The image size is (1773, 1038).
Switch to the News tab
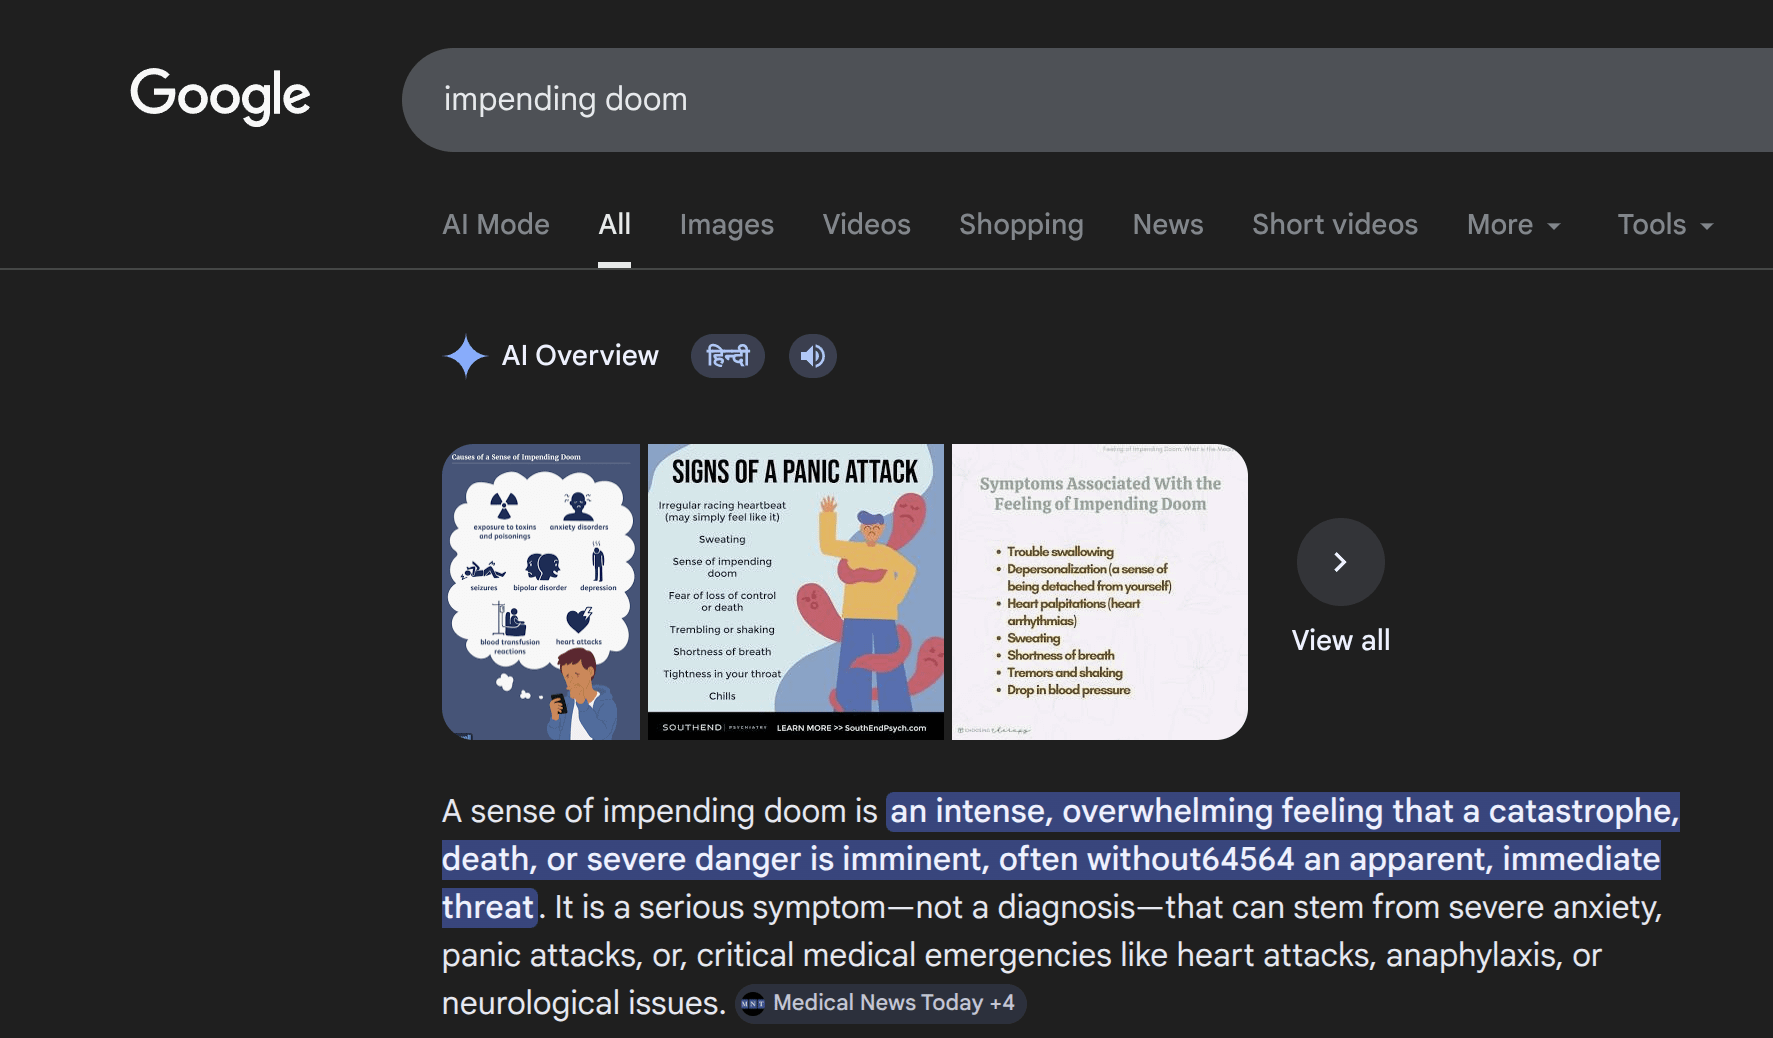tap(1167, 225)
